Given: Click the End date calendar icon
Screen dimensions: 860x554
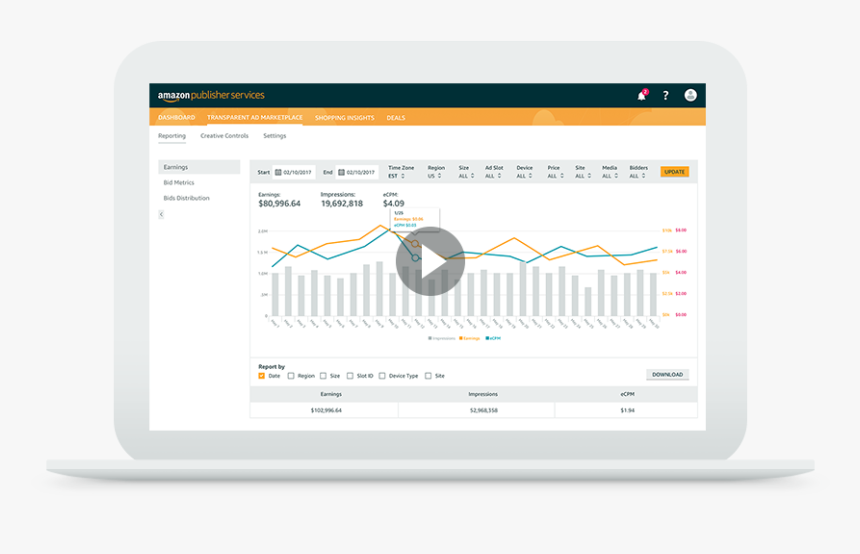Looking at the screenshot, I should [x=341, y=172].
